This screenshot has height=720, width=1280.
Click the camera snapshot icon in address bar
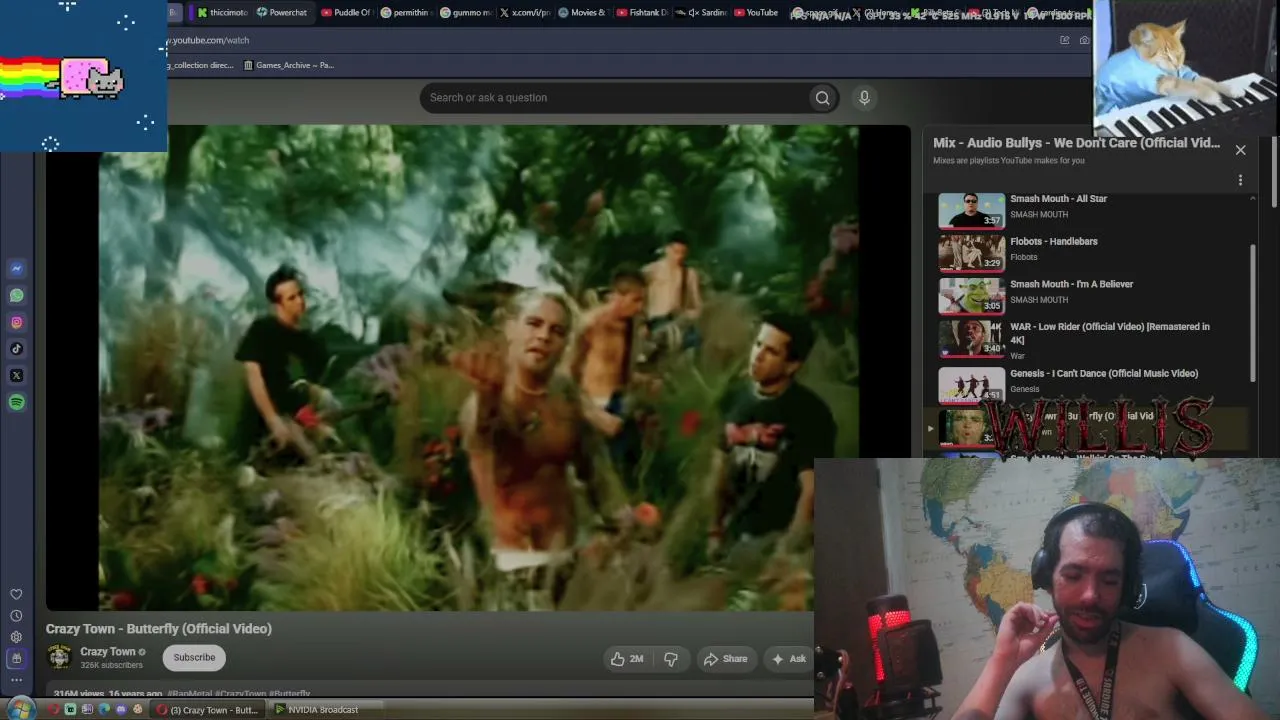[1084, 40]
